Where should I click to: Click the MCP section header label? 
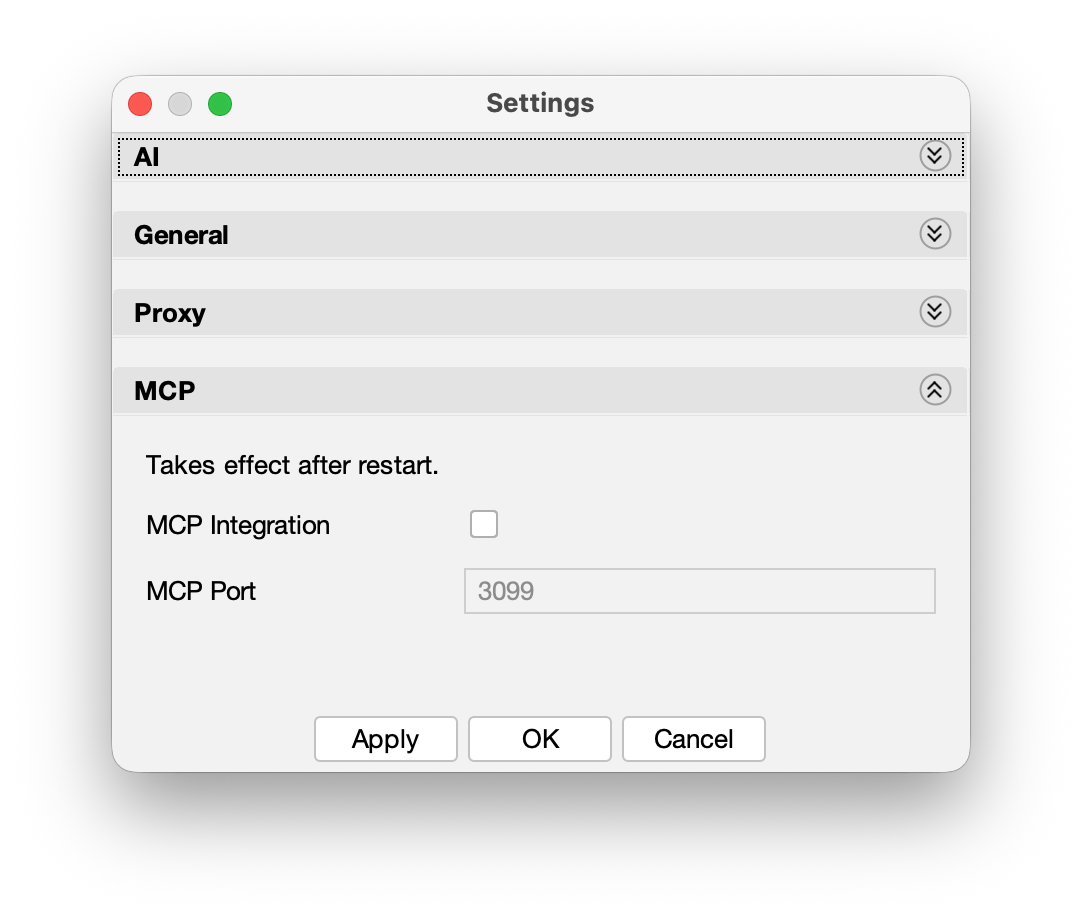164,391
